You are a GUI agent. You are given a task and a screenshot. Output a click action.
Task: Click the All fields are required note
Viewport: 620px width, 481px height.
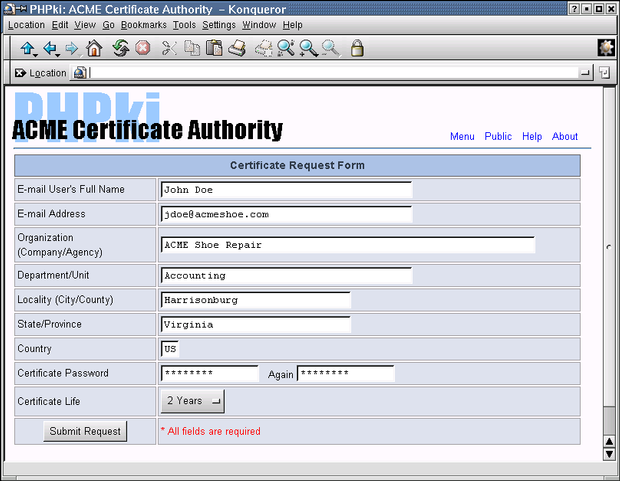tap(211, 431)
